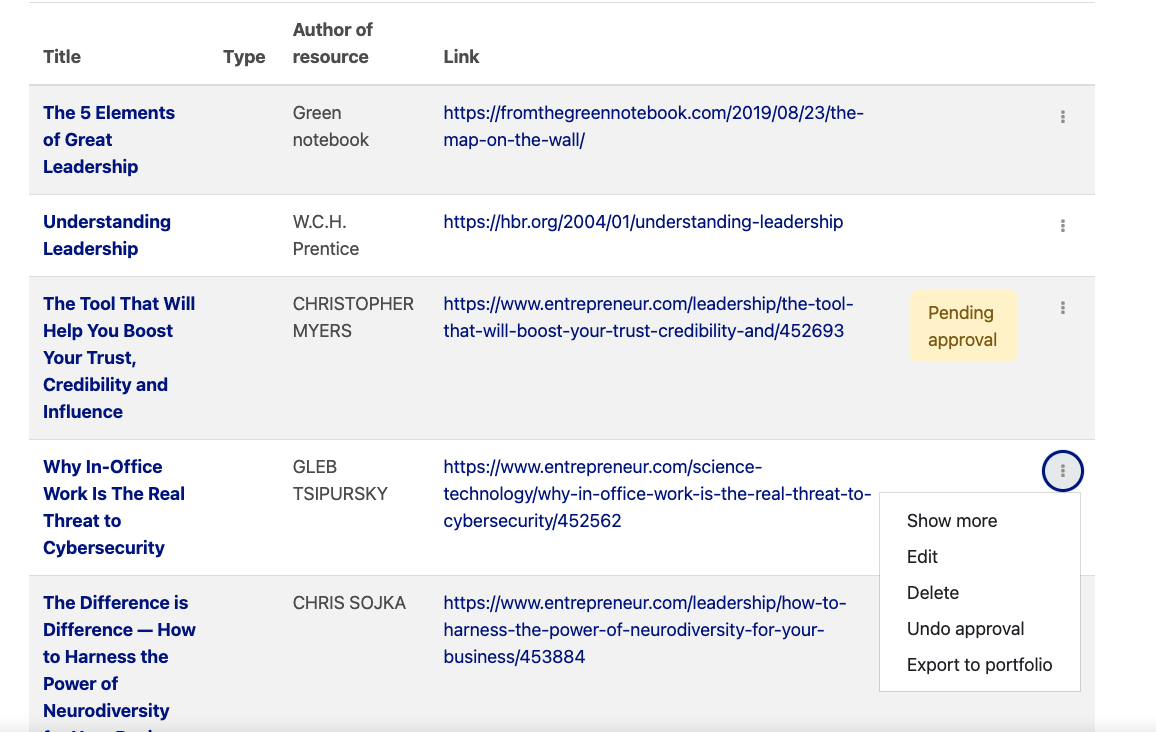The width and height of the screenshot is (1156, 732).
Task: Open three-dot menu for Christopher Myers resource
Action: (x=1062, y=307)
